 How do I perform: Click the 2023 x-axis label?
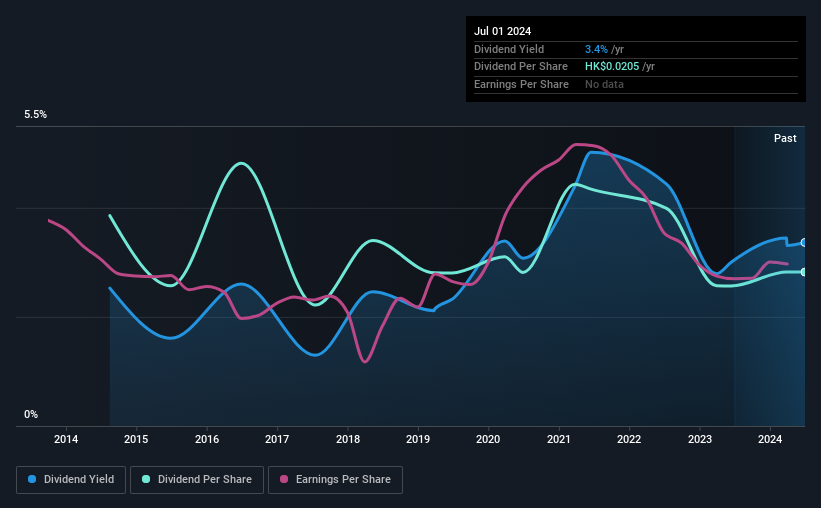point(700,439)
